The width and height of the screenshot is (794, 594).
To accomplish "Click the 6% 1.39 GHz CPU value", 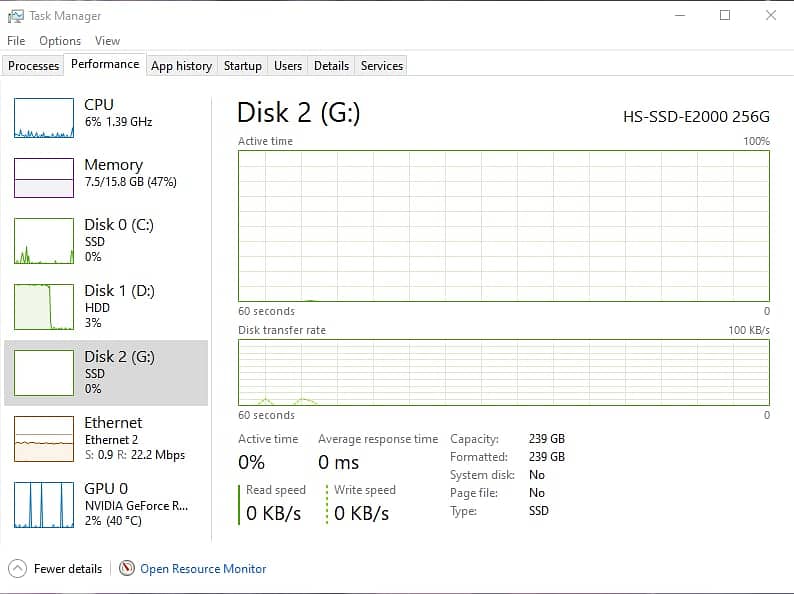I will 118,122.
